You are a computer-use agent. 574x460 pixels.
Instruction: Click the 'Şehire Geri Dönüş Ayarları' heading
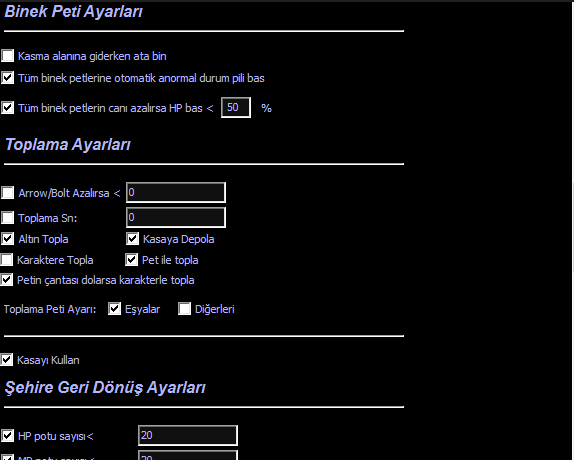(x=105, y=388)
